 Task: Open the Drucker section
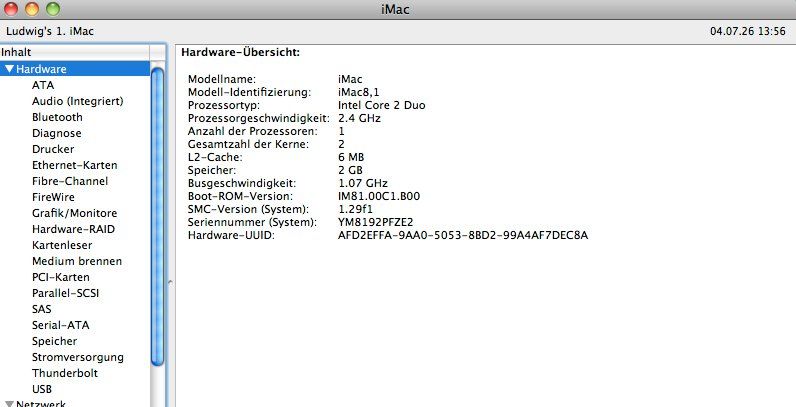pyautogui.click(x=53, y=149)
